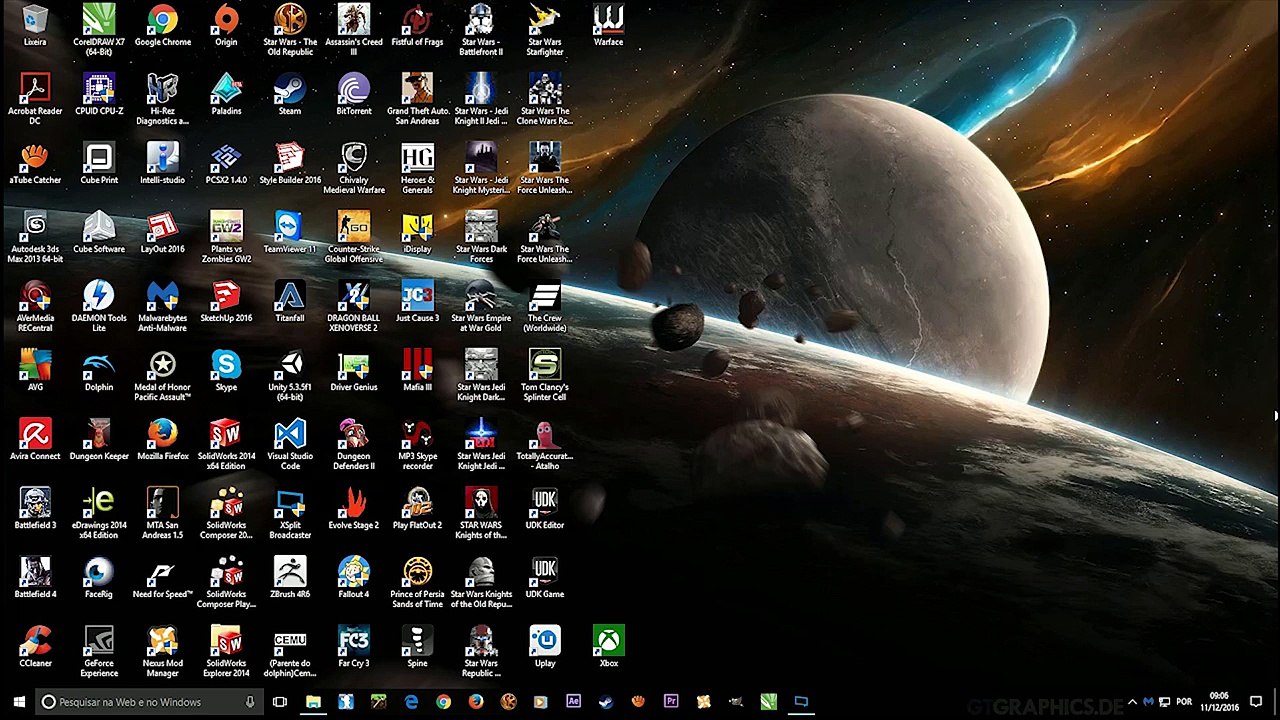Screen dimensions: 1280x720
Task: Click the Skype desktop icon
Action: pos(226,371)
